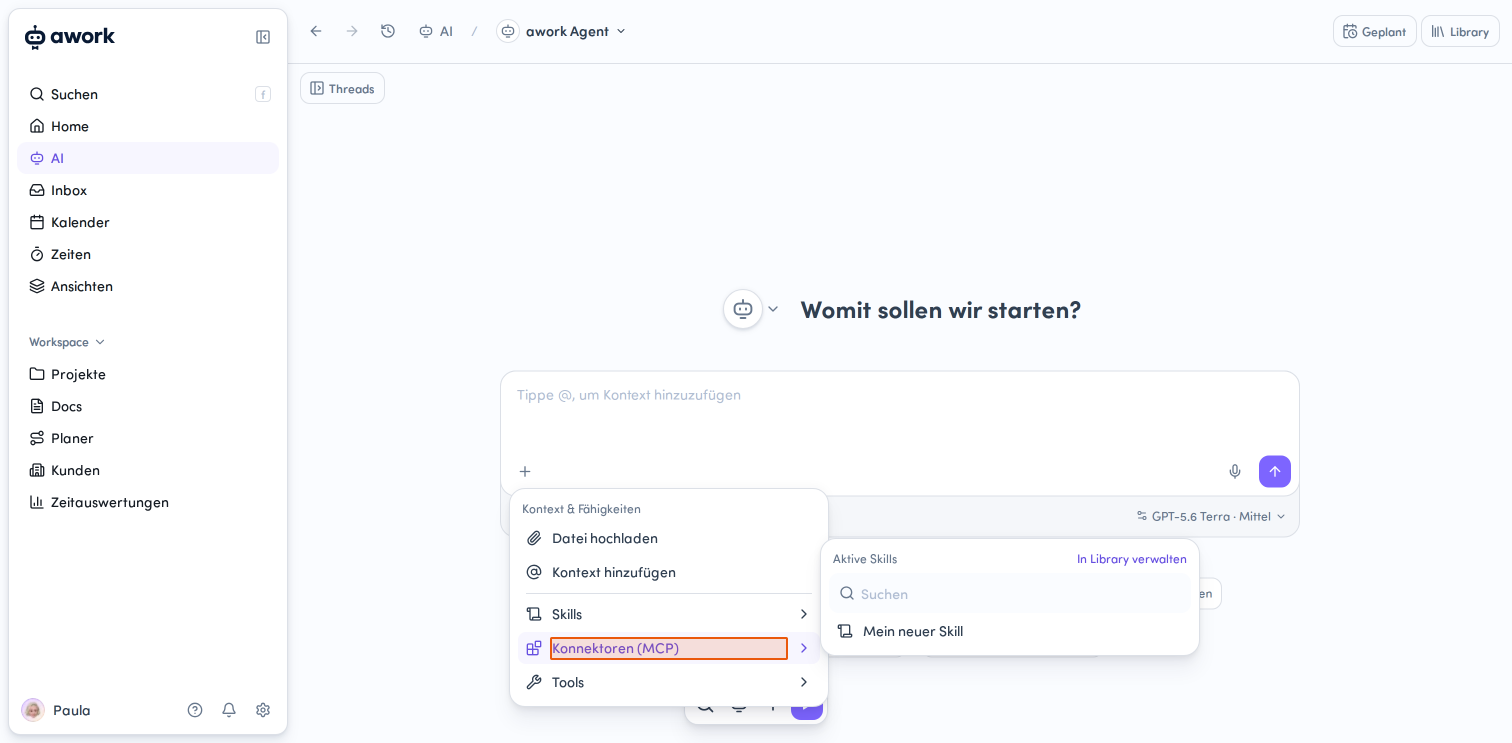Open Kalender in the sidebar
The image size is (1512, 743).
click(148, 222)
